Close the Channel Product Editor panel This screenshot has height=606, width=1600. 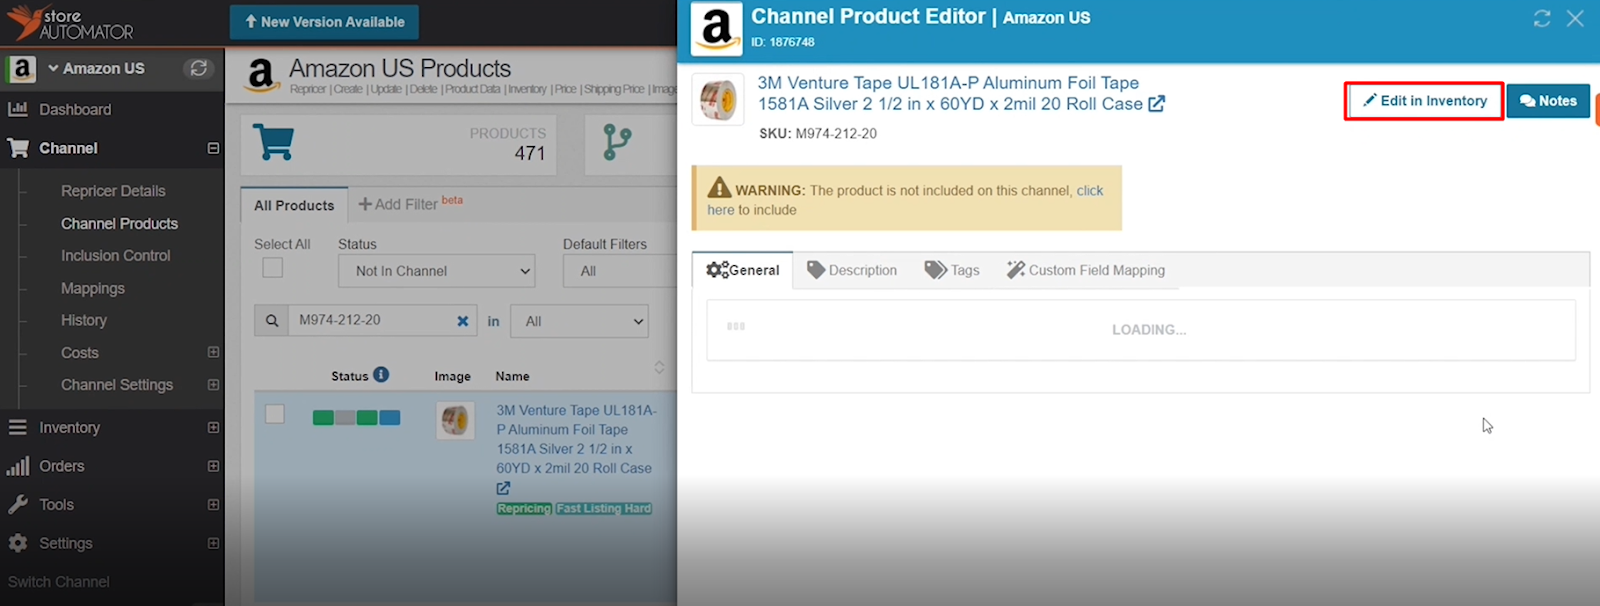pyautogui.click(x=1575, y=18)
